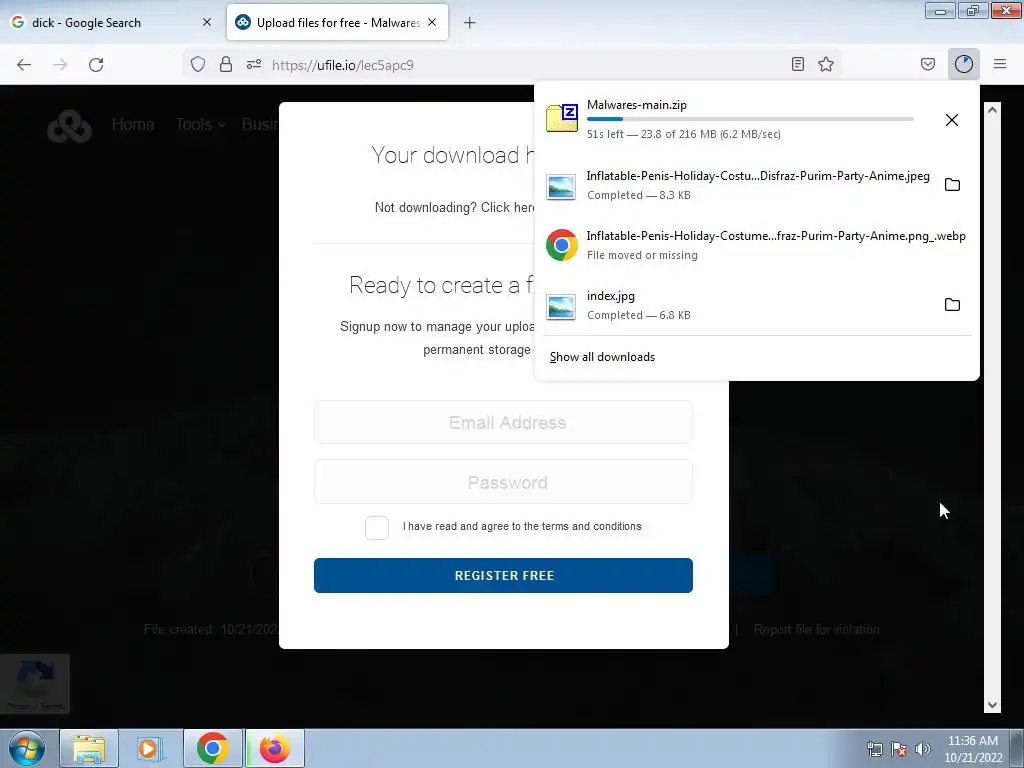
Task: Open the Save to Pocket icon
Action: click(x=928, y=64)
